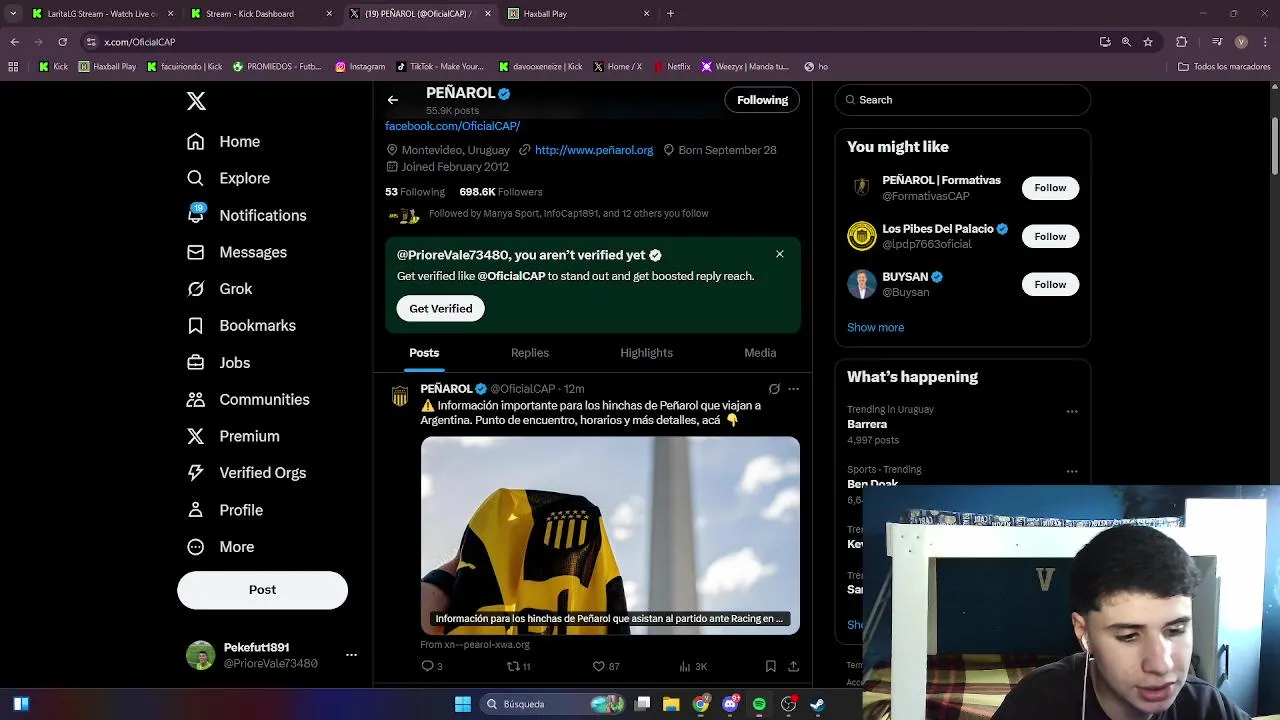Switch to the Haxball Play browser tab

[577, 14]
